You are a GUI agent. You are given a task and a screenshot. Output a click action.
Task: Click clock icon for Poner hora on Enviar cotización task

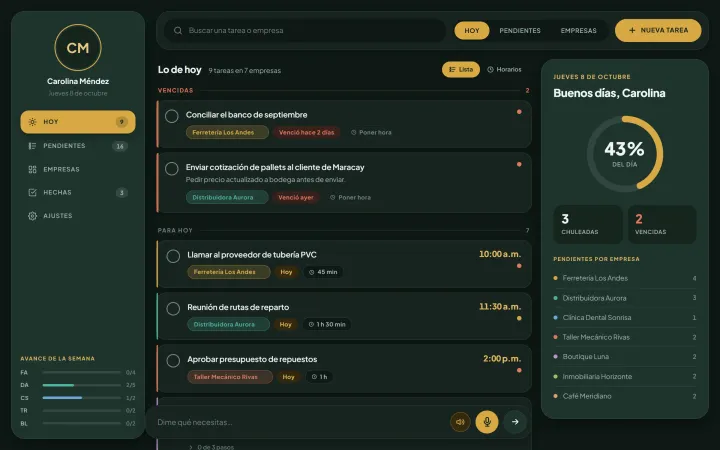(332, 197)
